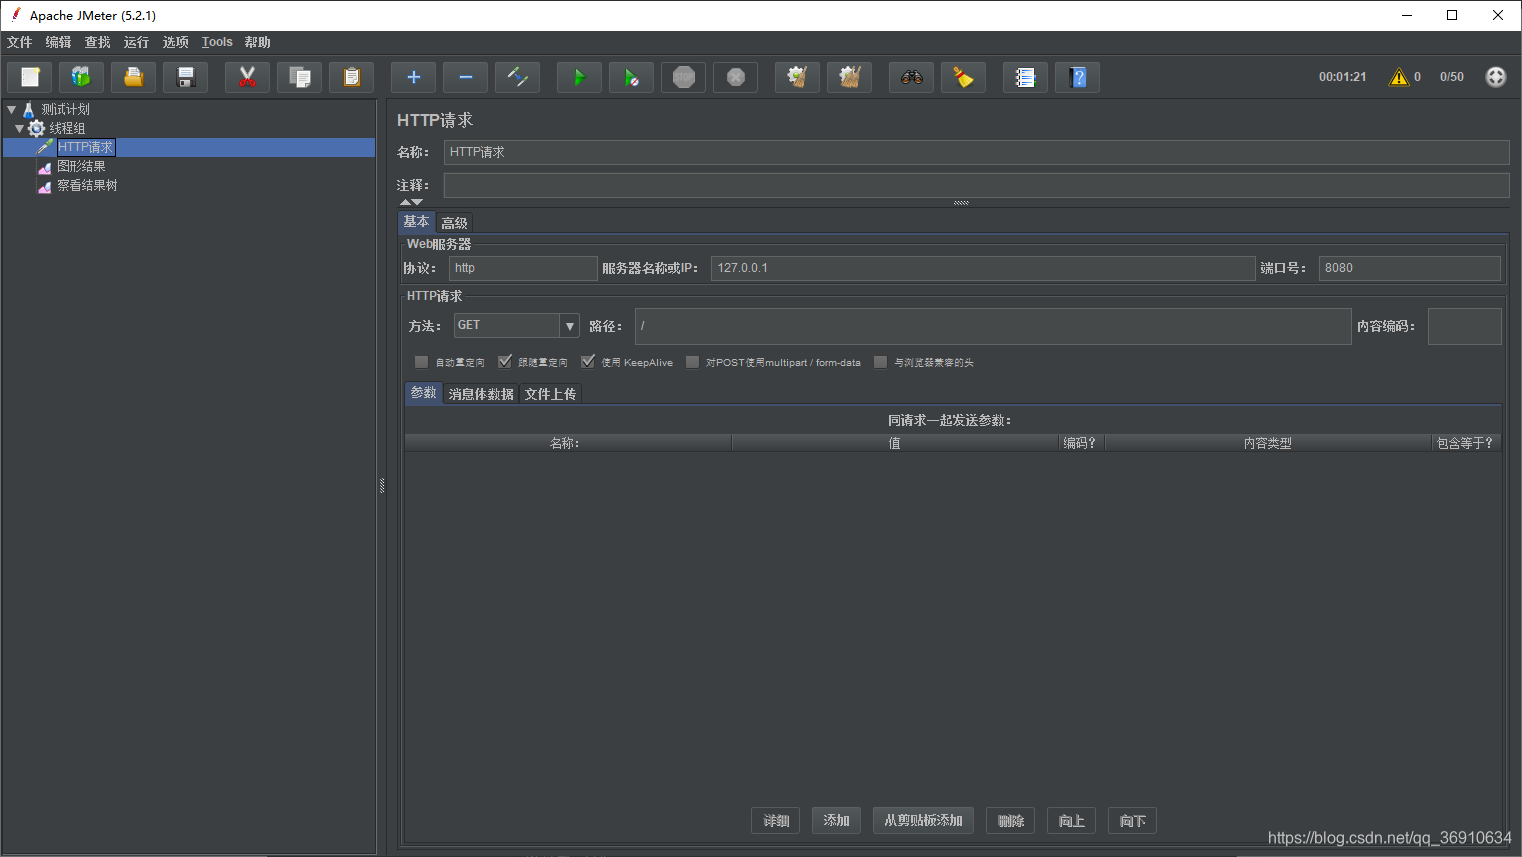Screen dimensions: 1522x857
Task: Click the 从剪贴板添加 button
Action: 923,821
